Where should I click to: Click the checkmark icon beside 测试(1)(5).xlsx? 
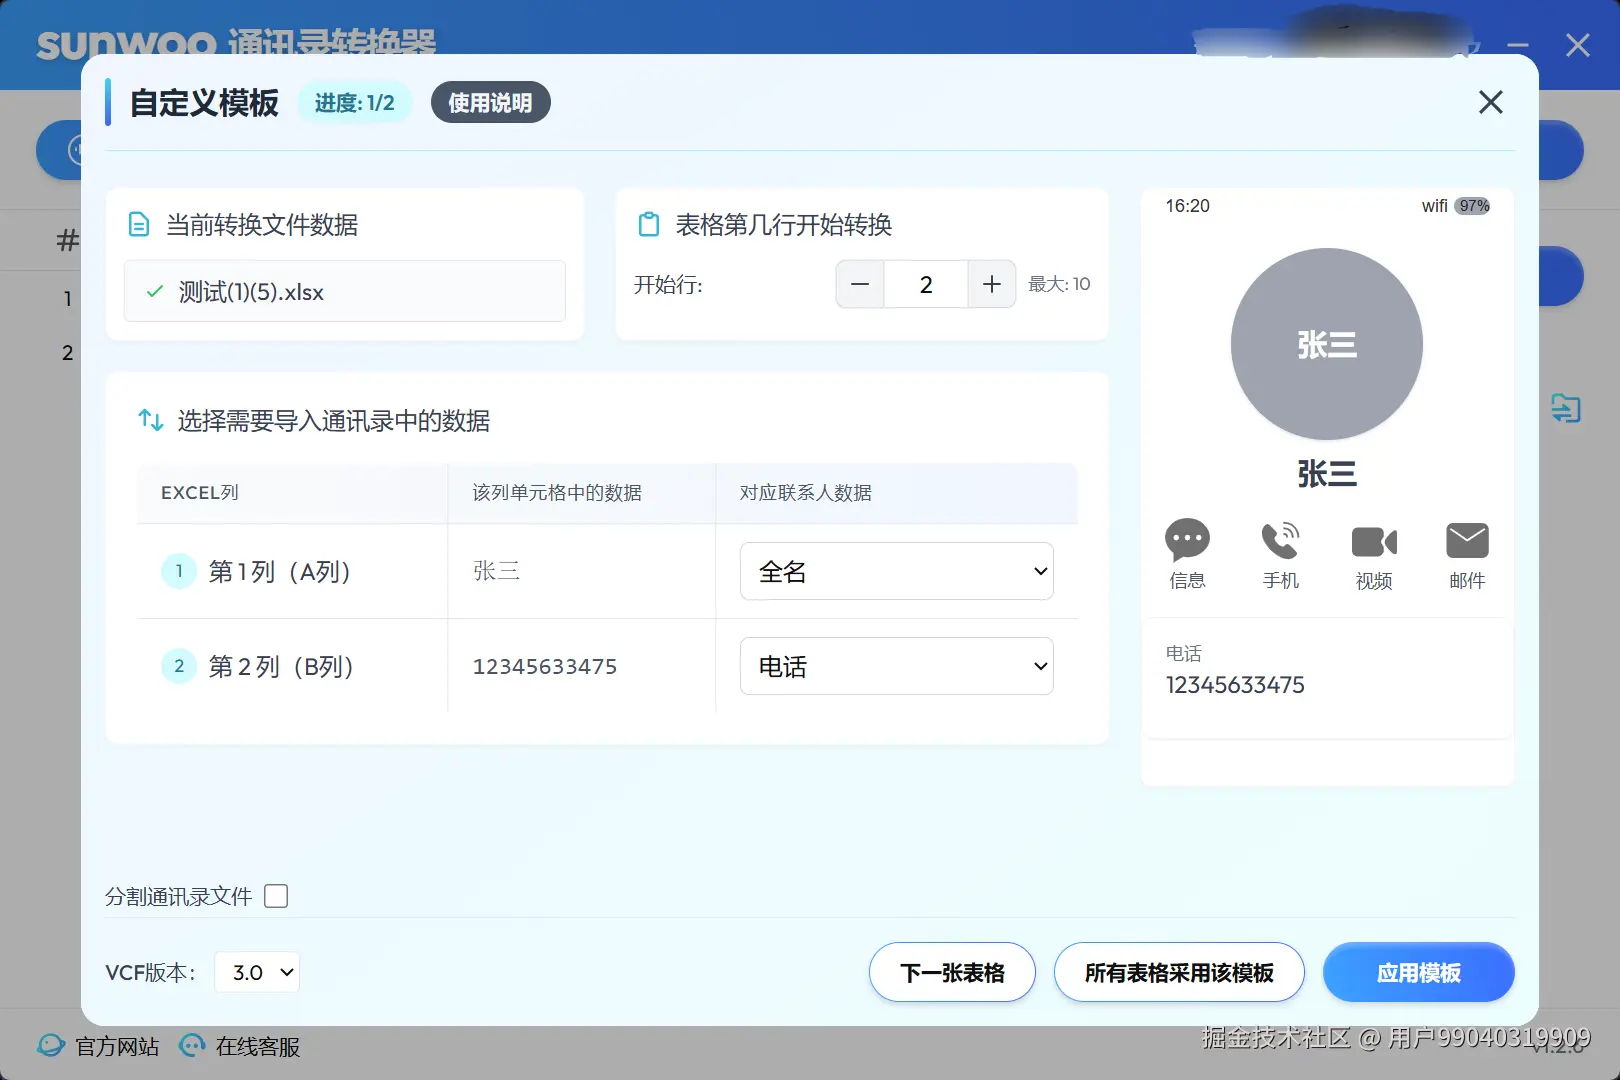click(x=155, y=292)
